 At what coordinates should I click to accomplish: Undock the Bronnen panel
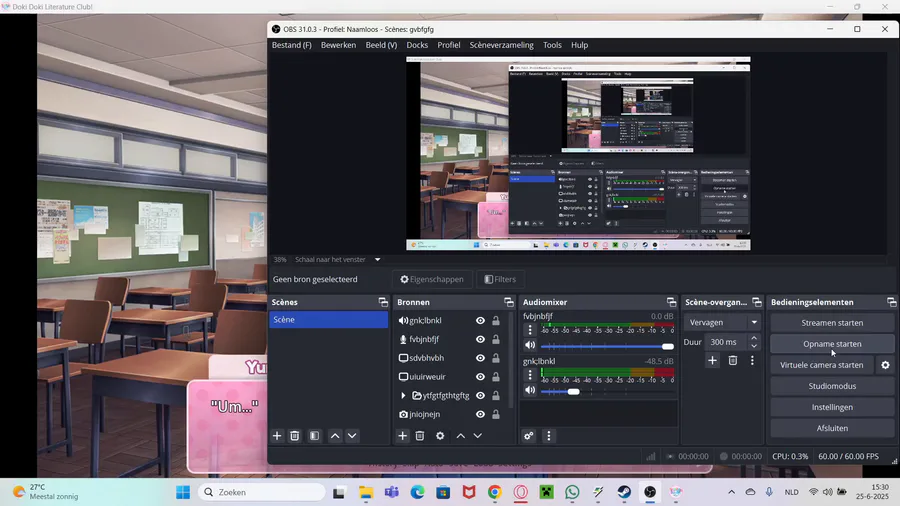(509, 302)
